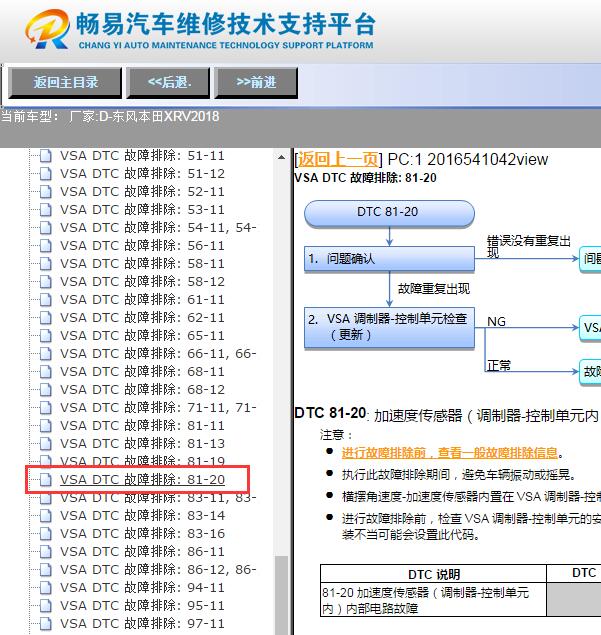Click the 当前车型 东风本田XRV2018 text

[110, 117]
